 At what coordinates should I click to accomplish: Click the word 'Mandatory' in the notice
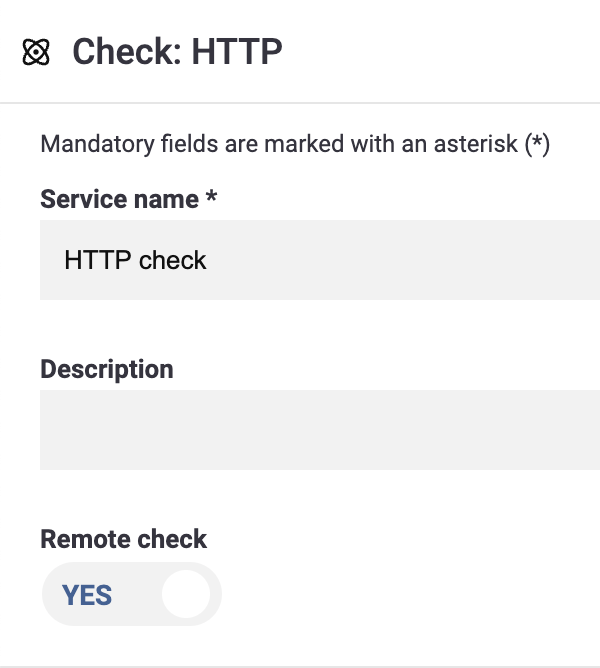(97, 144)
